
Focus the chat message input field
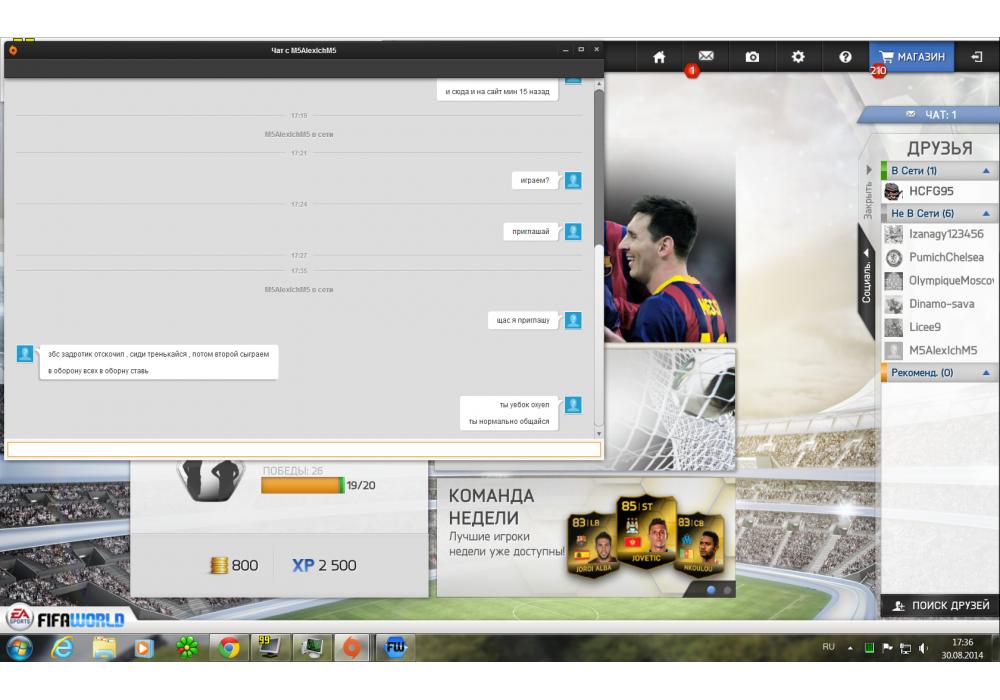pyautogui.click(x=304, y=450)
